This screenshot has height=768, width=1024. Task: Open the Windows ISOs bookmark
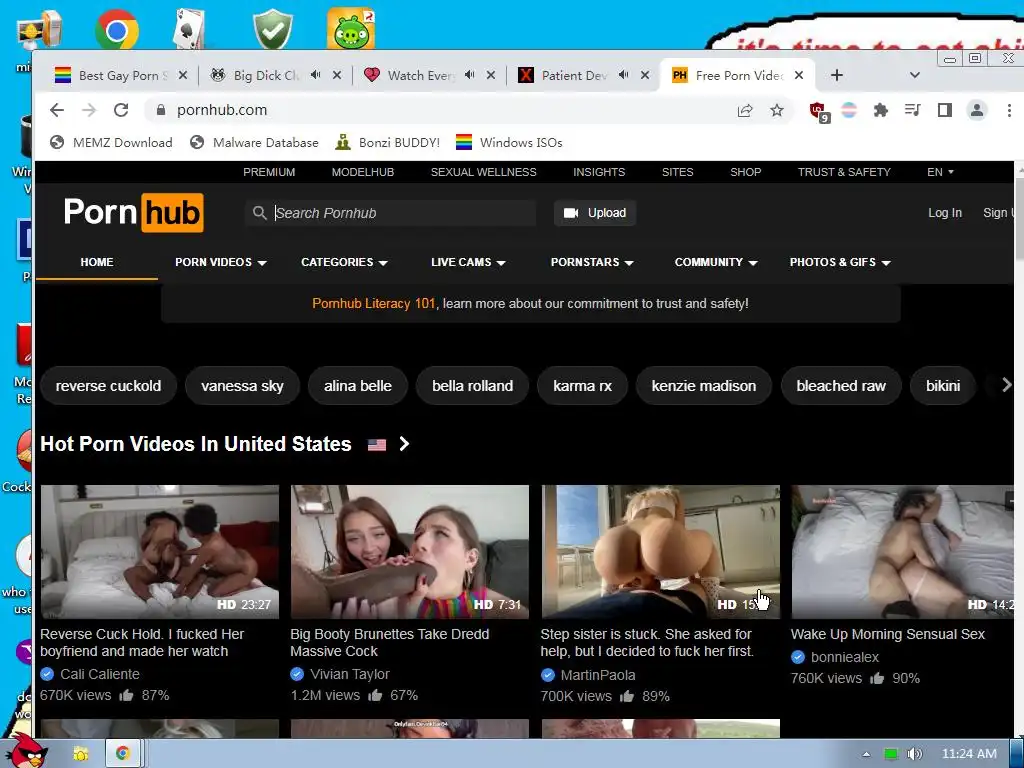pyautogui.click(x=509, y=142)
